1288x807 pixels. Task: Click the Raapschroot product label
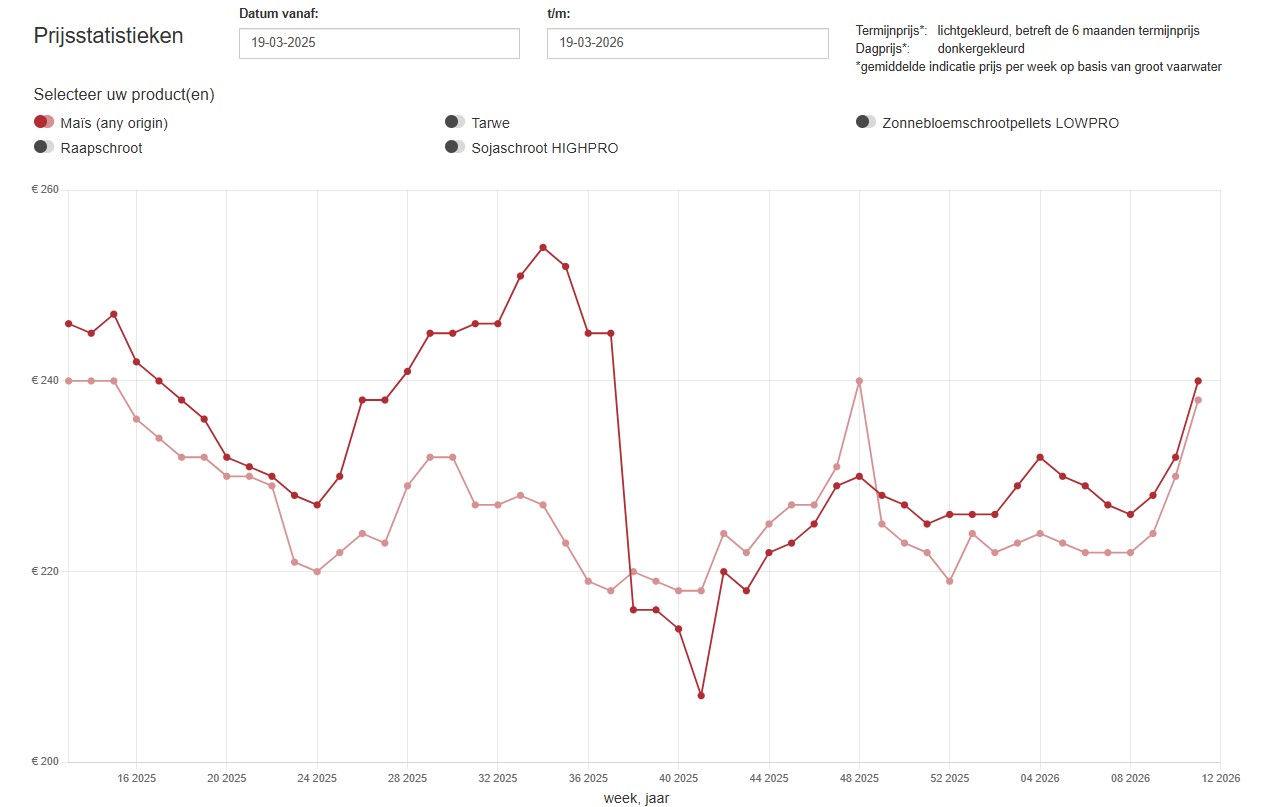click(101, 148)
